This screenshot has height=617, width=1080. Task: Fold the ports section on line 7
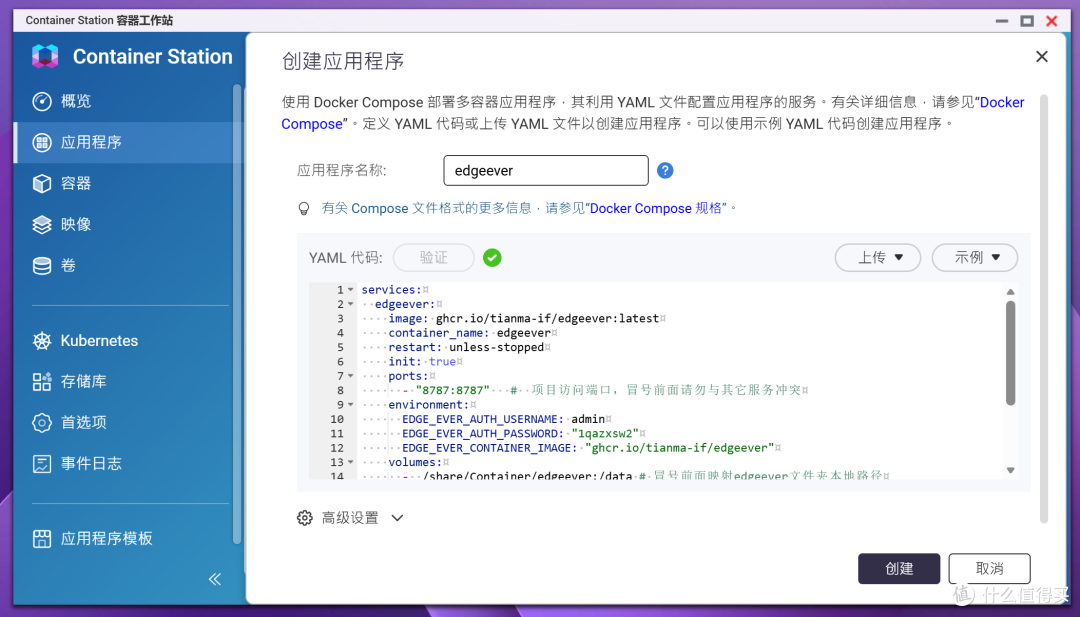click(351, 376)
